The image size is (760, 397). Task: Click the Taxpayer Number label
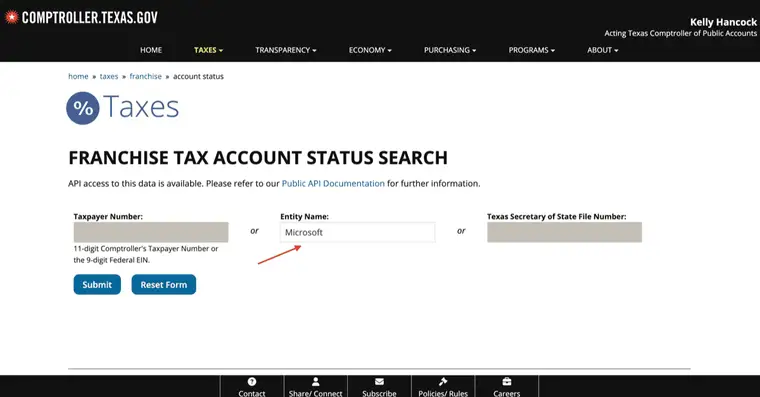[x=108, y=217]
